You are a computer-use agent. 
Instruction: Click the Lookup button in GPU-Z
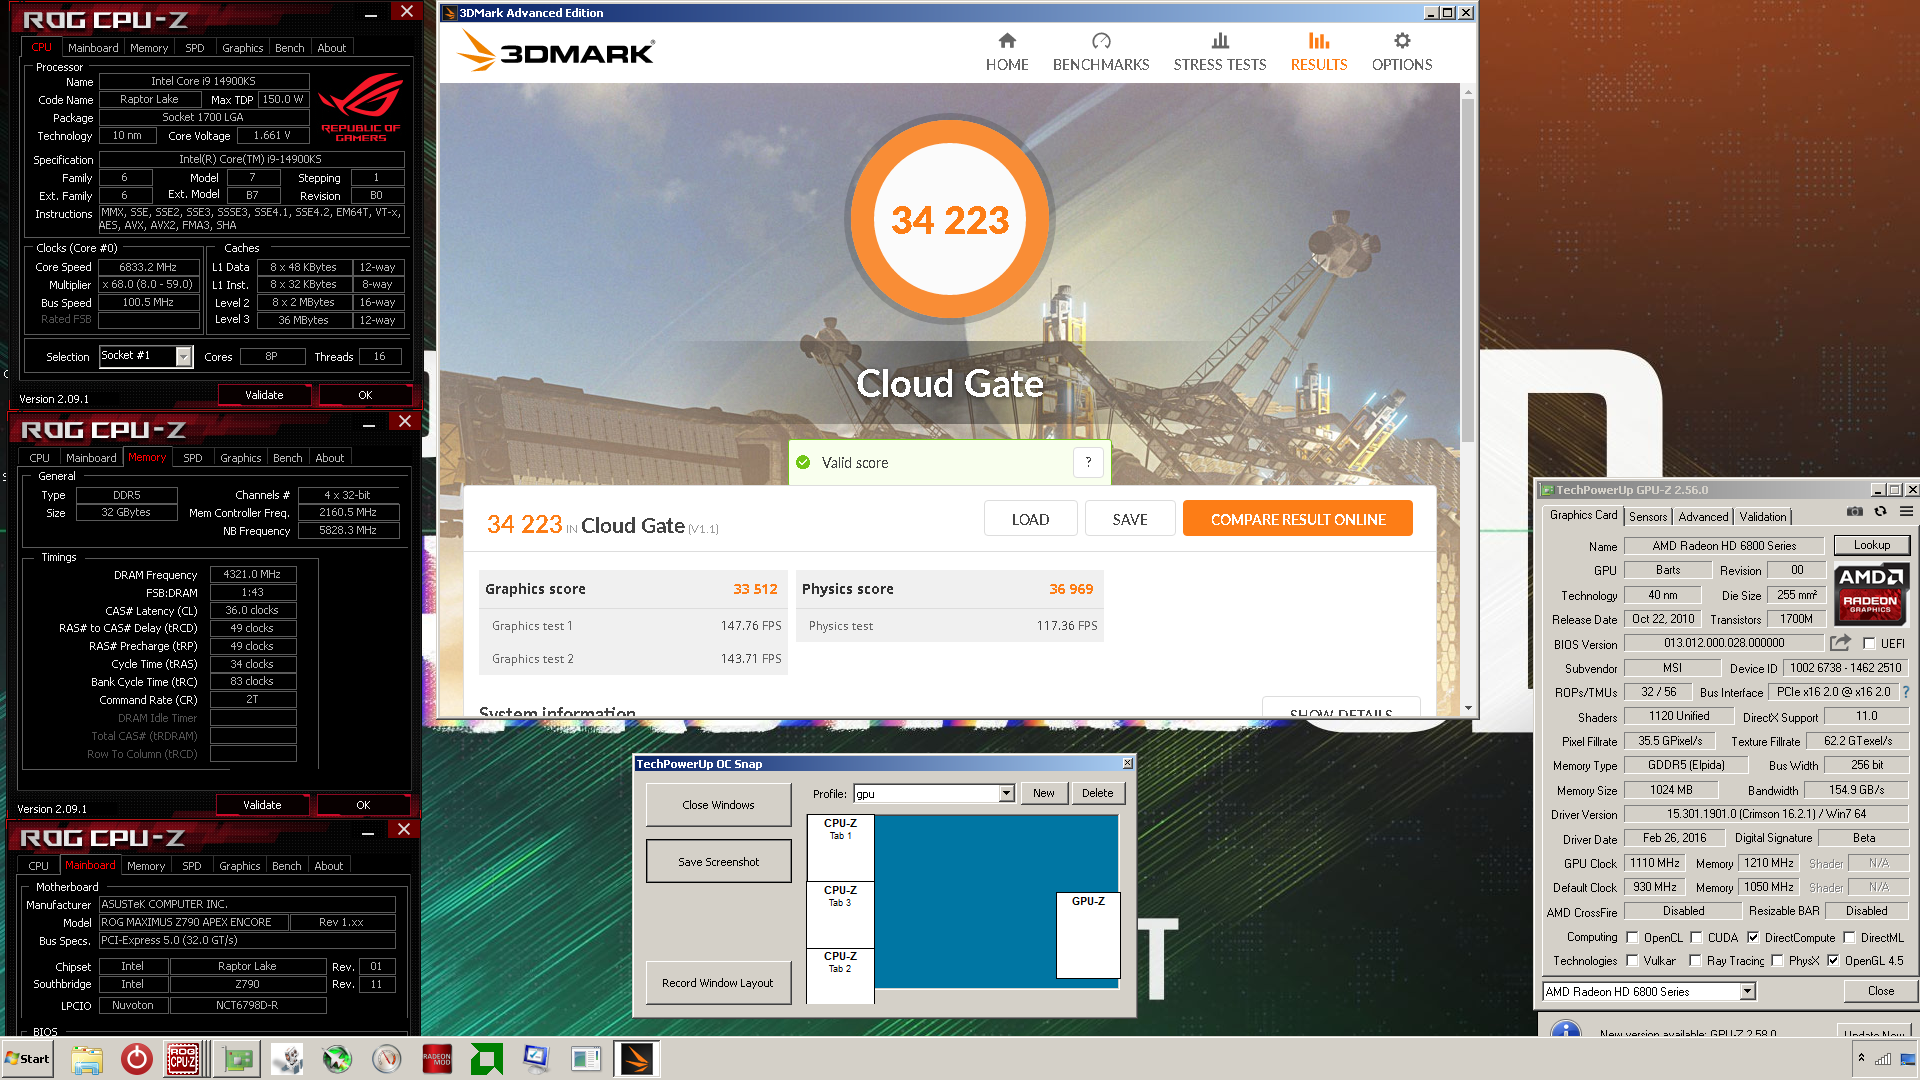(1872, 546)
